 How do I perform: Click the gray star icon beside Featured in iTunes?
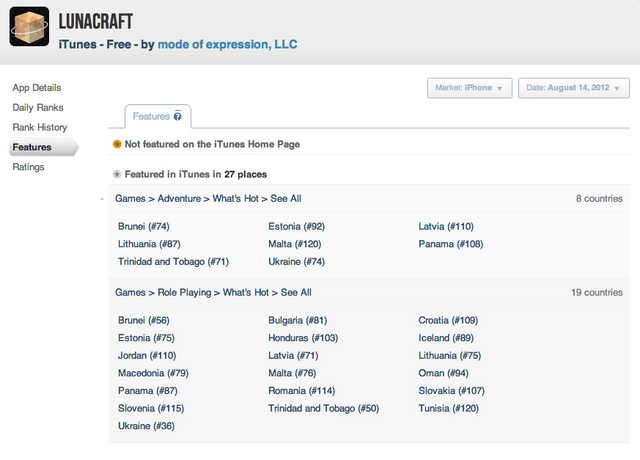(x=117, y=174)
